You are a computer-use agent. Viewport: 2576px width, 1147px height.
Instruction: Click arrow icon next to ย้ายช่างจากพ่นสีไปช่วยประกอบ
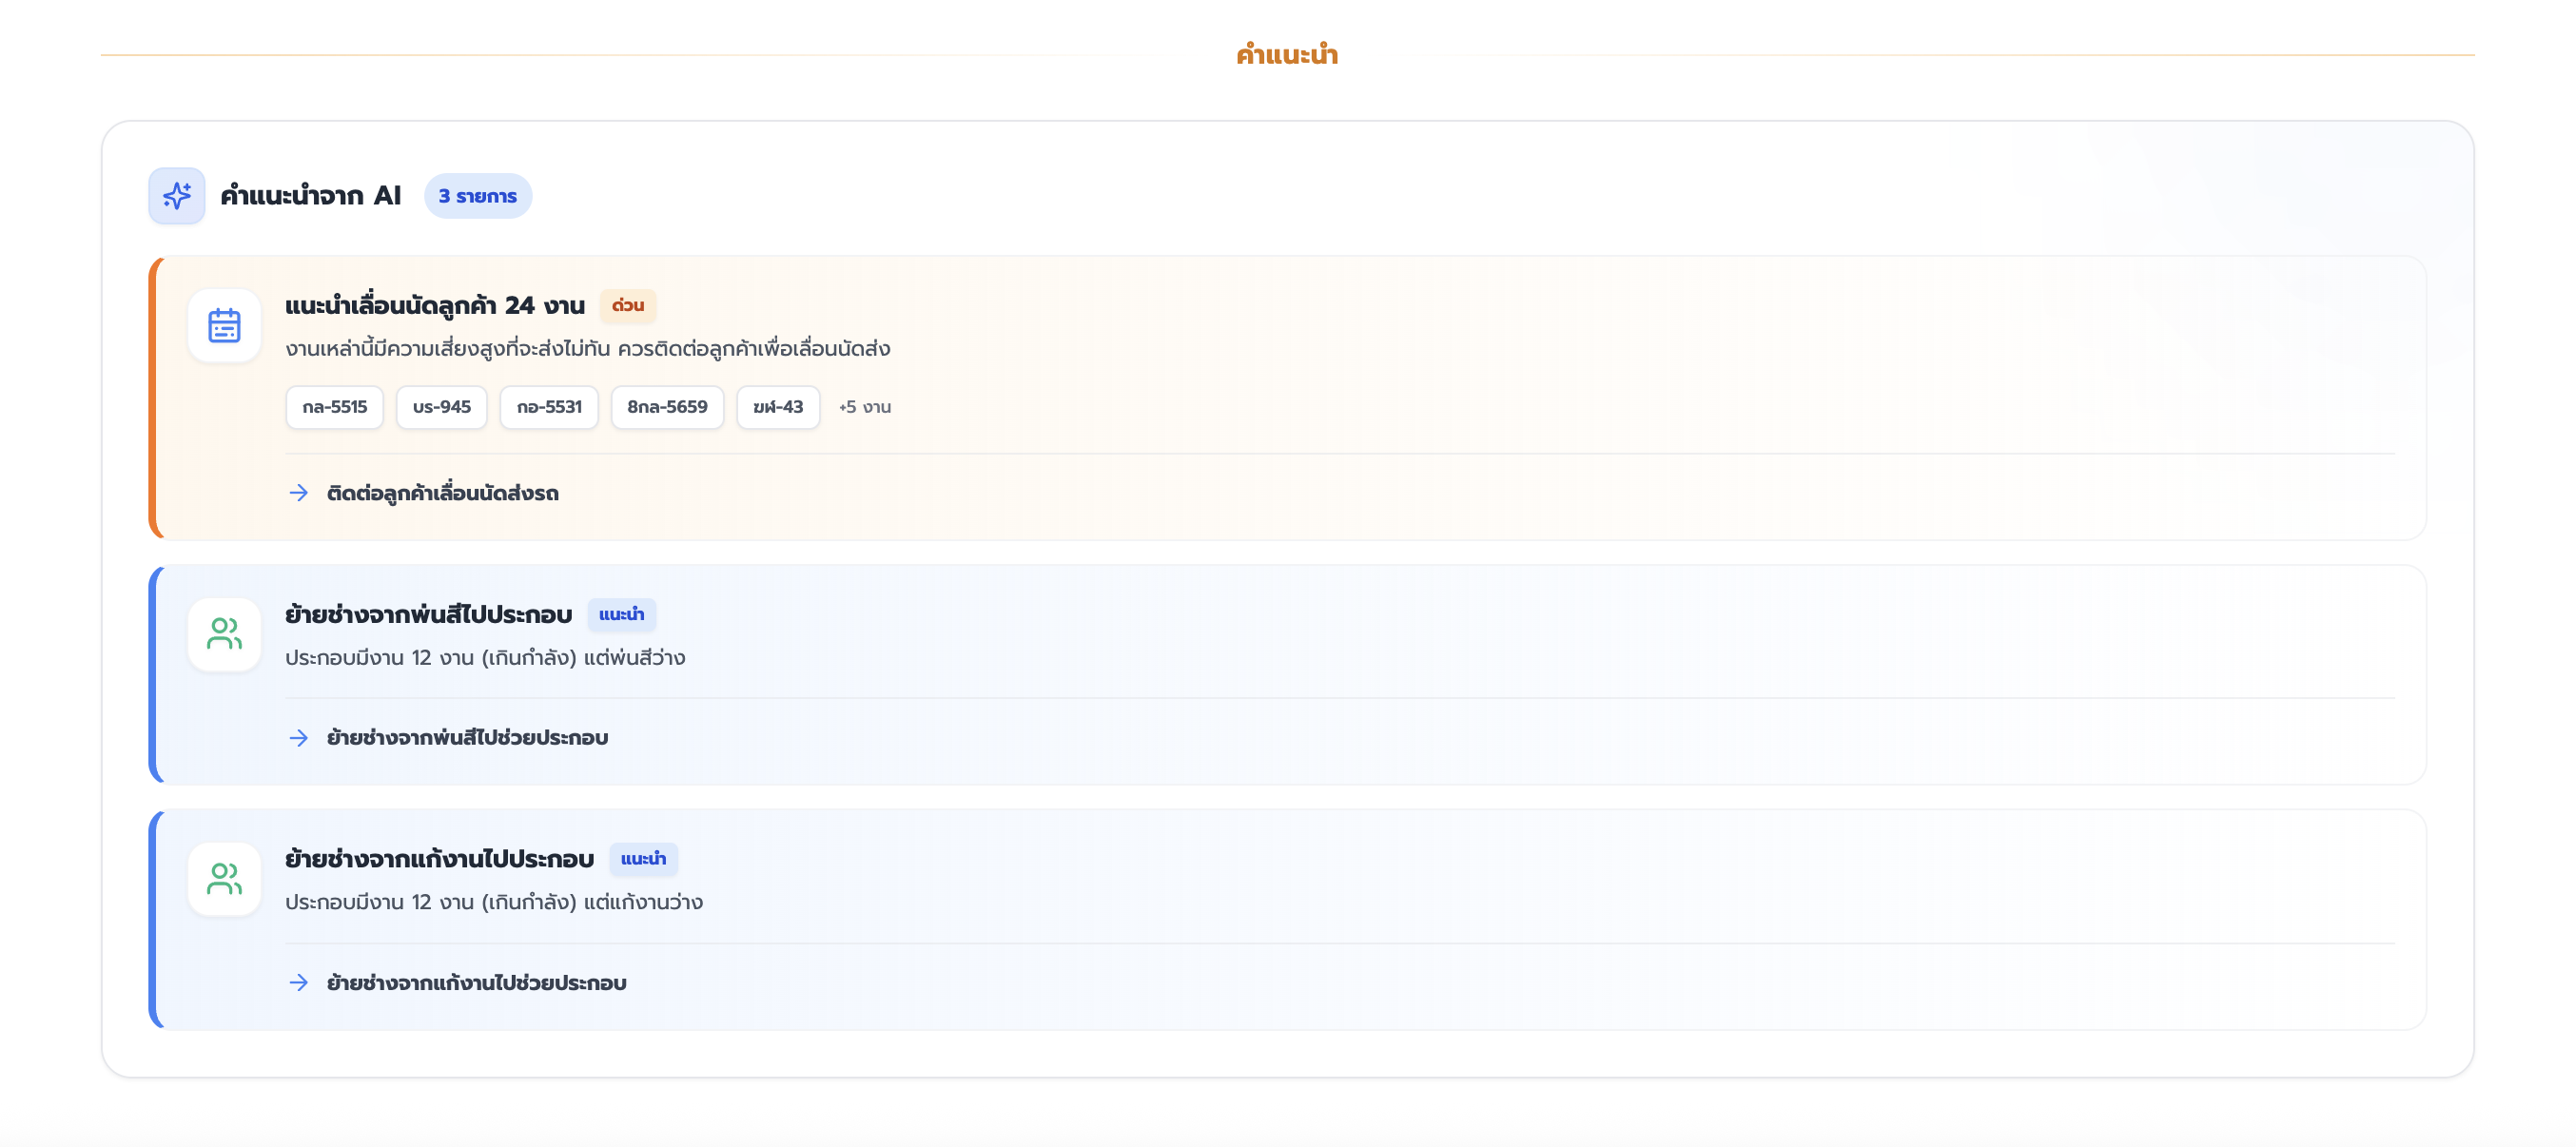(x=299, y=738)
